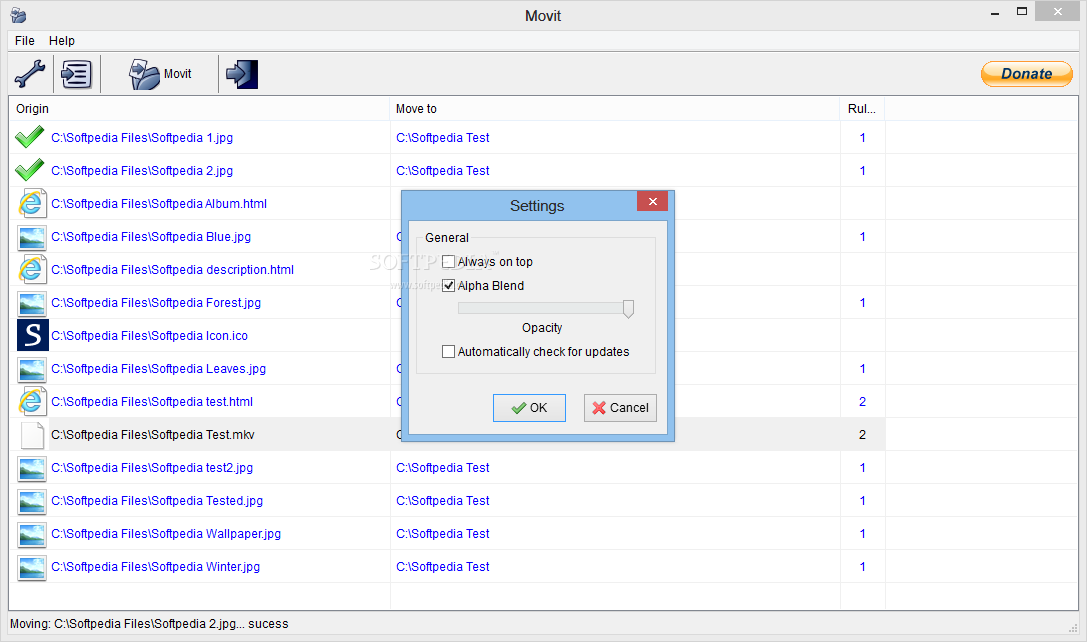1087x642 pixels.
Task: Click image icon for Softpedia Tested.jpg
Action: click(32, 501)
